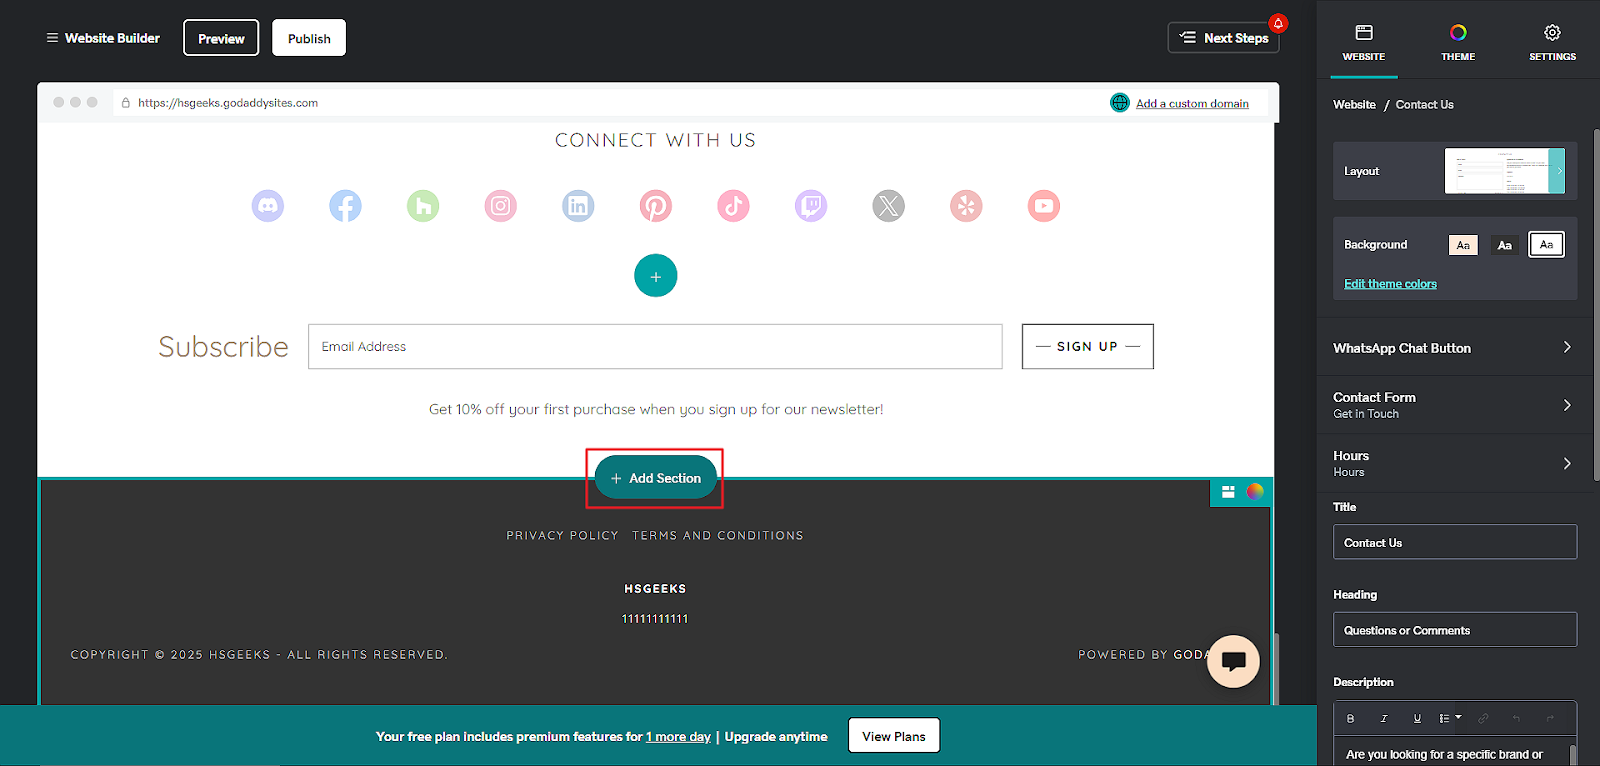The height and width of the screenshot is (766, 1600).
Task: Click the Houzz social icon
Action: 423,206
